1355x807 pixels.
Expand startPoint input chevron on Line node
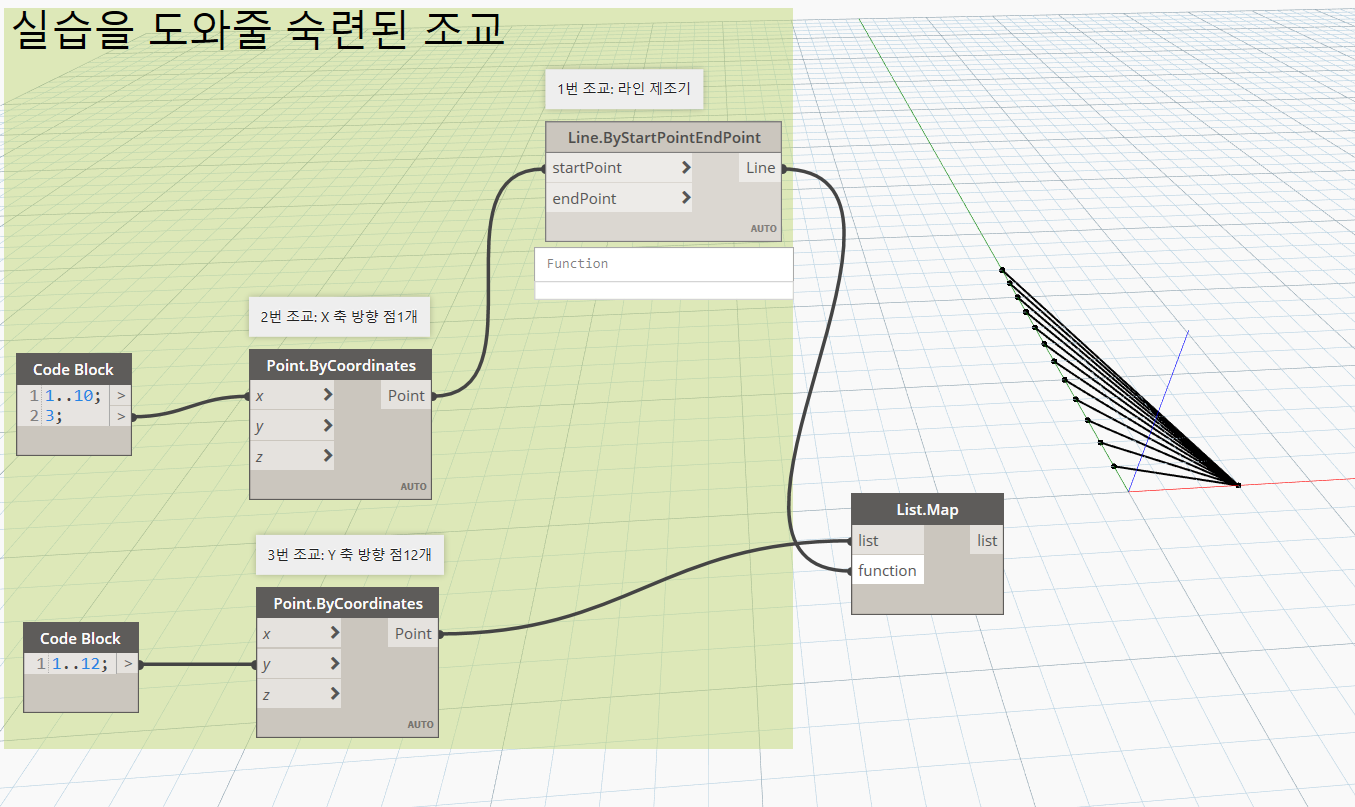point(686,168)
